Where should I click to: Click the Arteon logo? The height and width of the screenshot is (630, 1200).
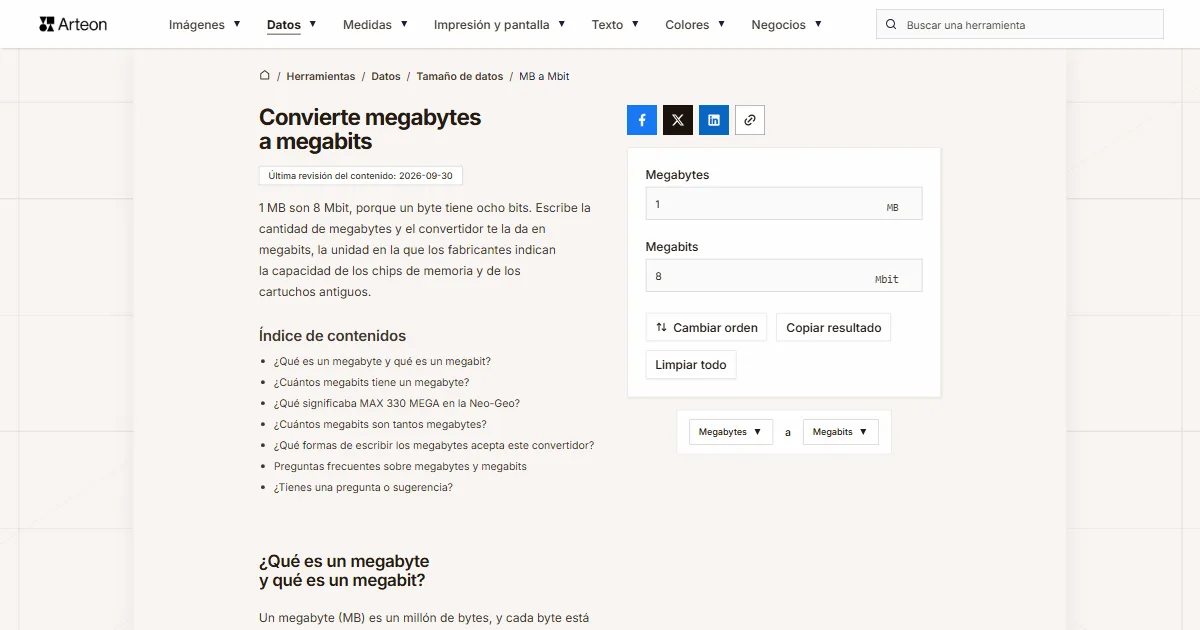click(73, 24)
